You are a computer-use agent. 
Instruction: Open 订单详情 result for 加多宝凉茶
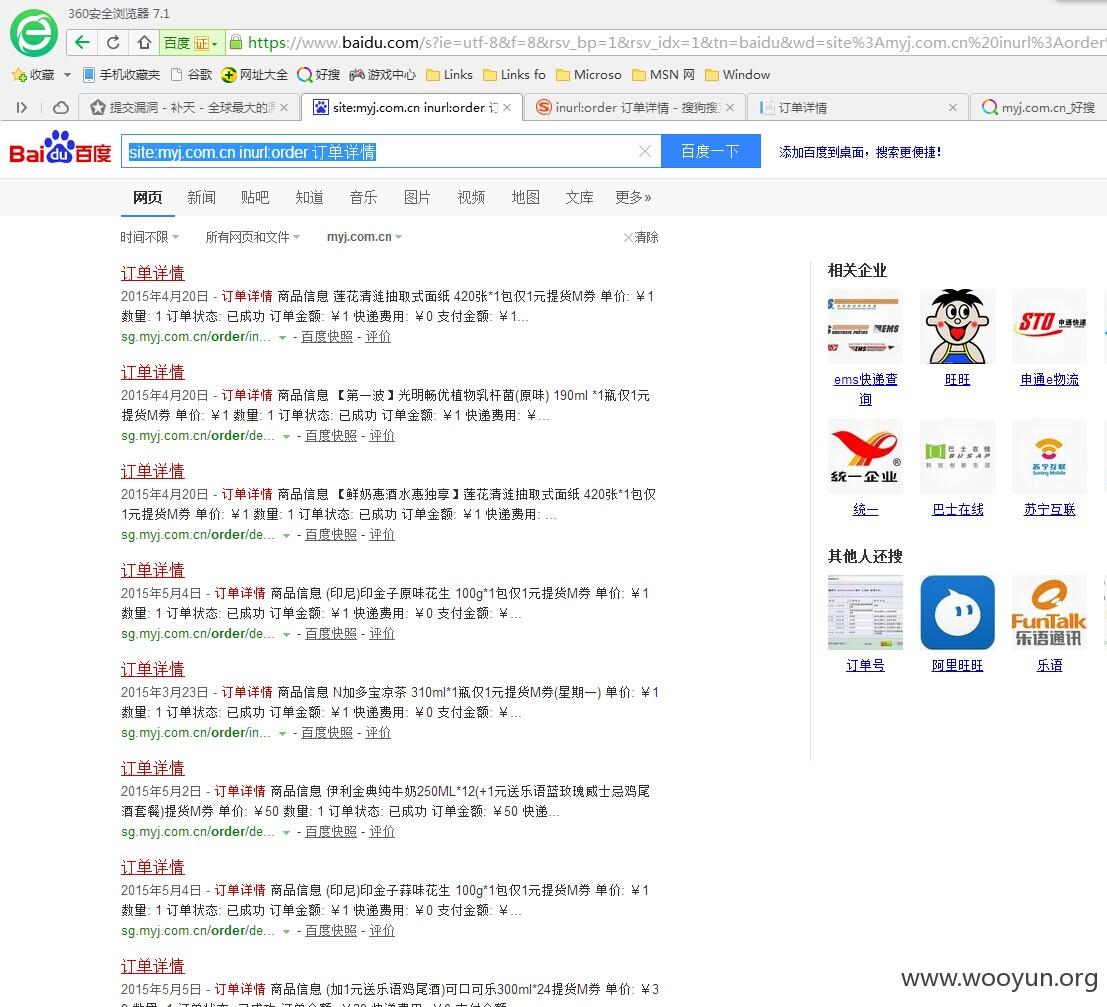tap(152, 669)
